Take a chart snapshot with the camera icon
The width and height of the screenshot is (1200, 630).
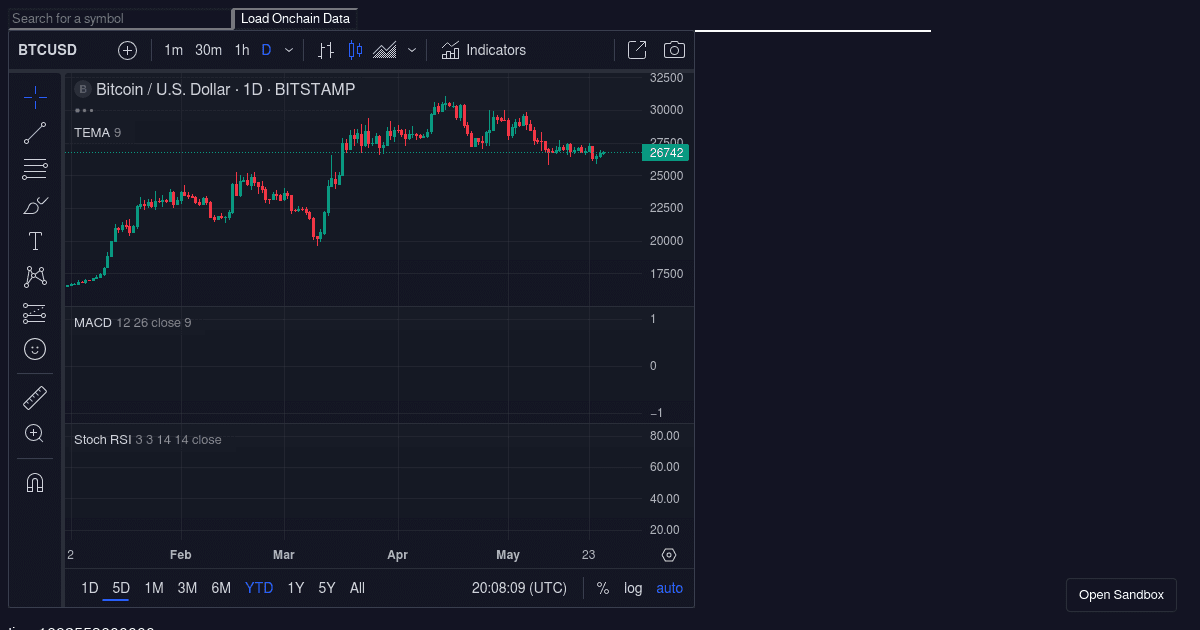click(x=674, y=49)
